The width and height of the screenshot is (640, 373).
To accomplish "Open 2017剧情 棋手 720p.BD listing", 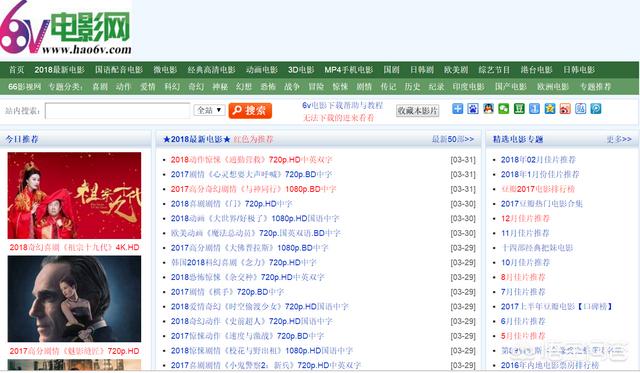I will [227, 292].
